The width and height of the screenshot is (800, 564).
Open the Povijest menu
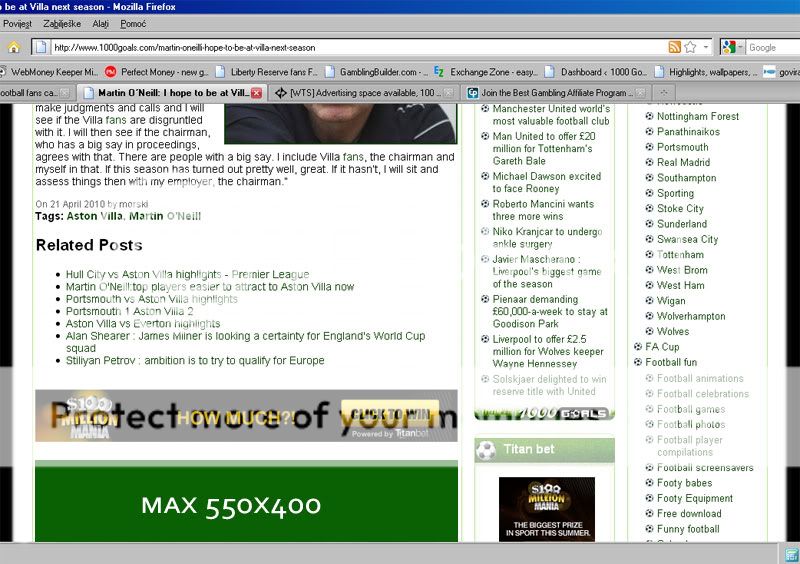17,24
